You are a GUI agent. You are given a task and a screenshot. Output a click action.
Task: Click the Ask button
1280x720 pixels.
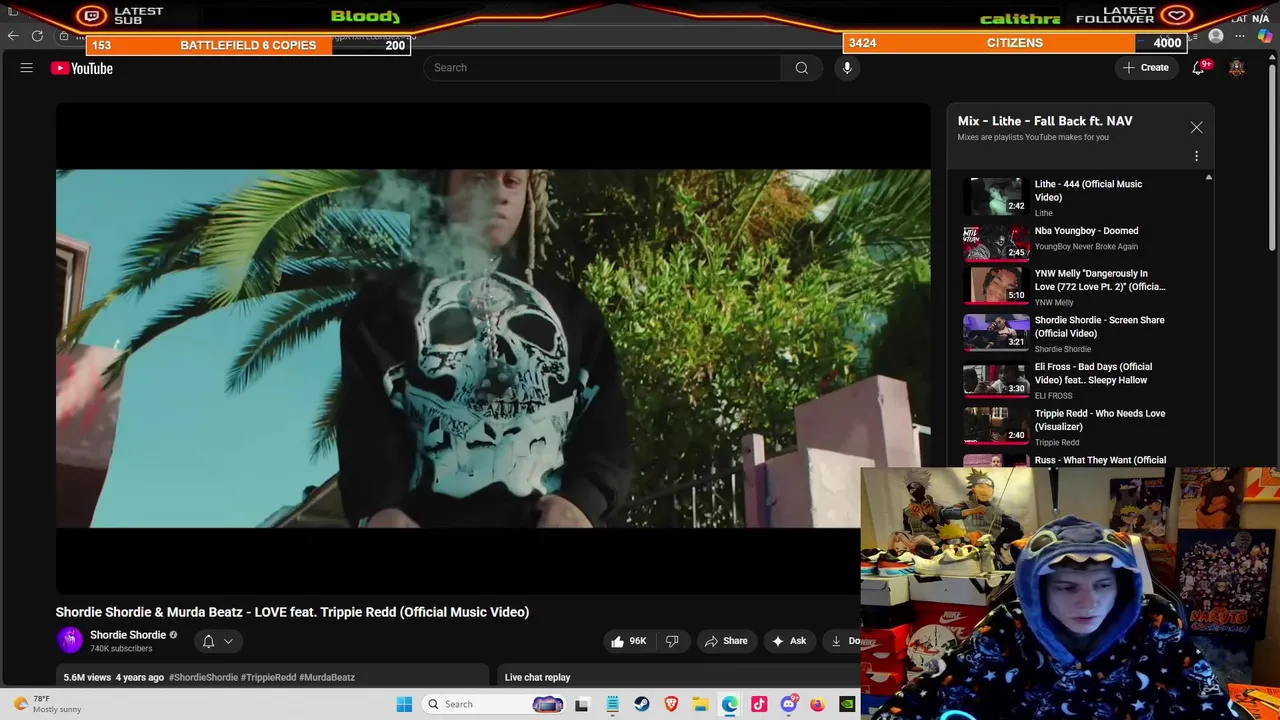point(789,641)
